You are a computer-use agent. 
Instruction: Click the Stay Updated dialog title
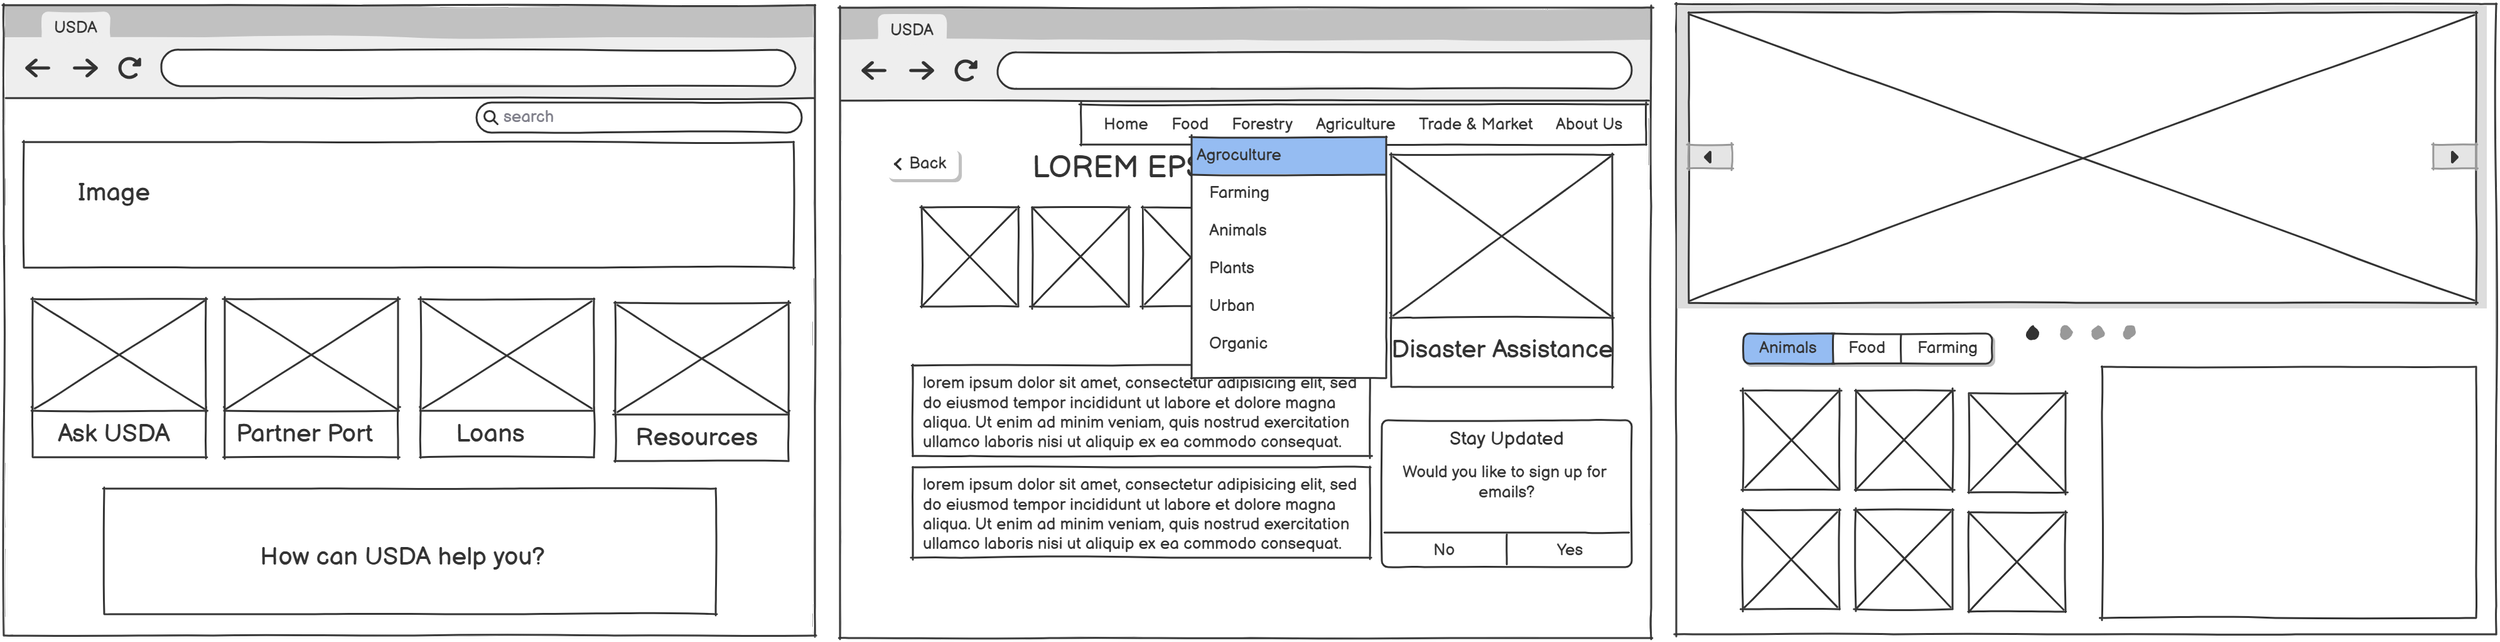pos(1506,439)
